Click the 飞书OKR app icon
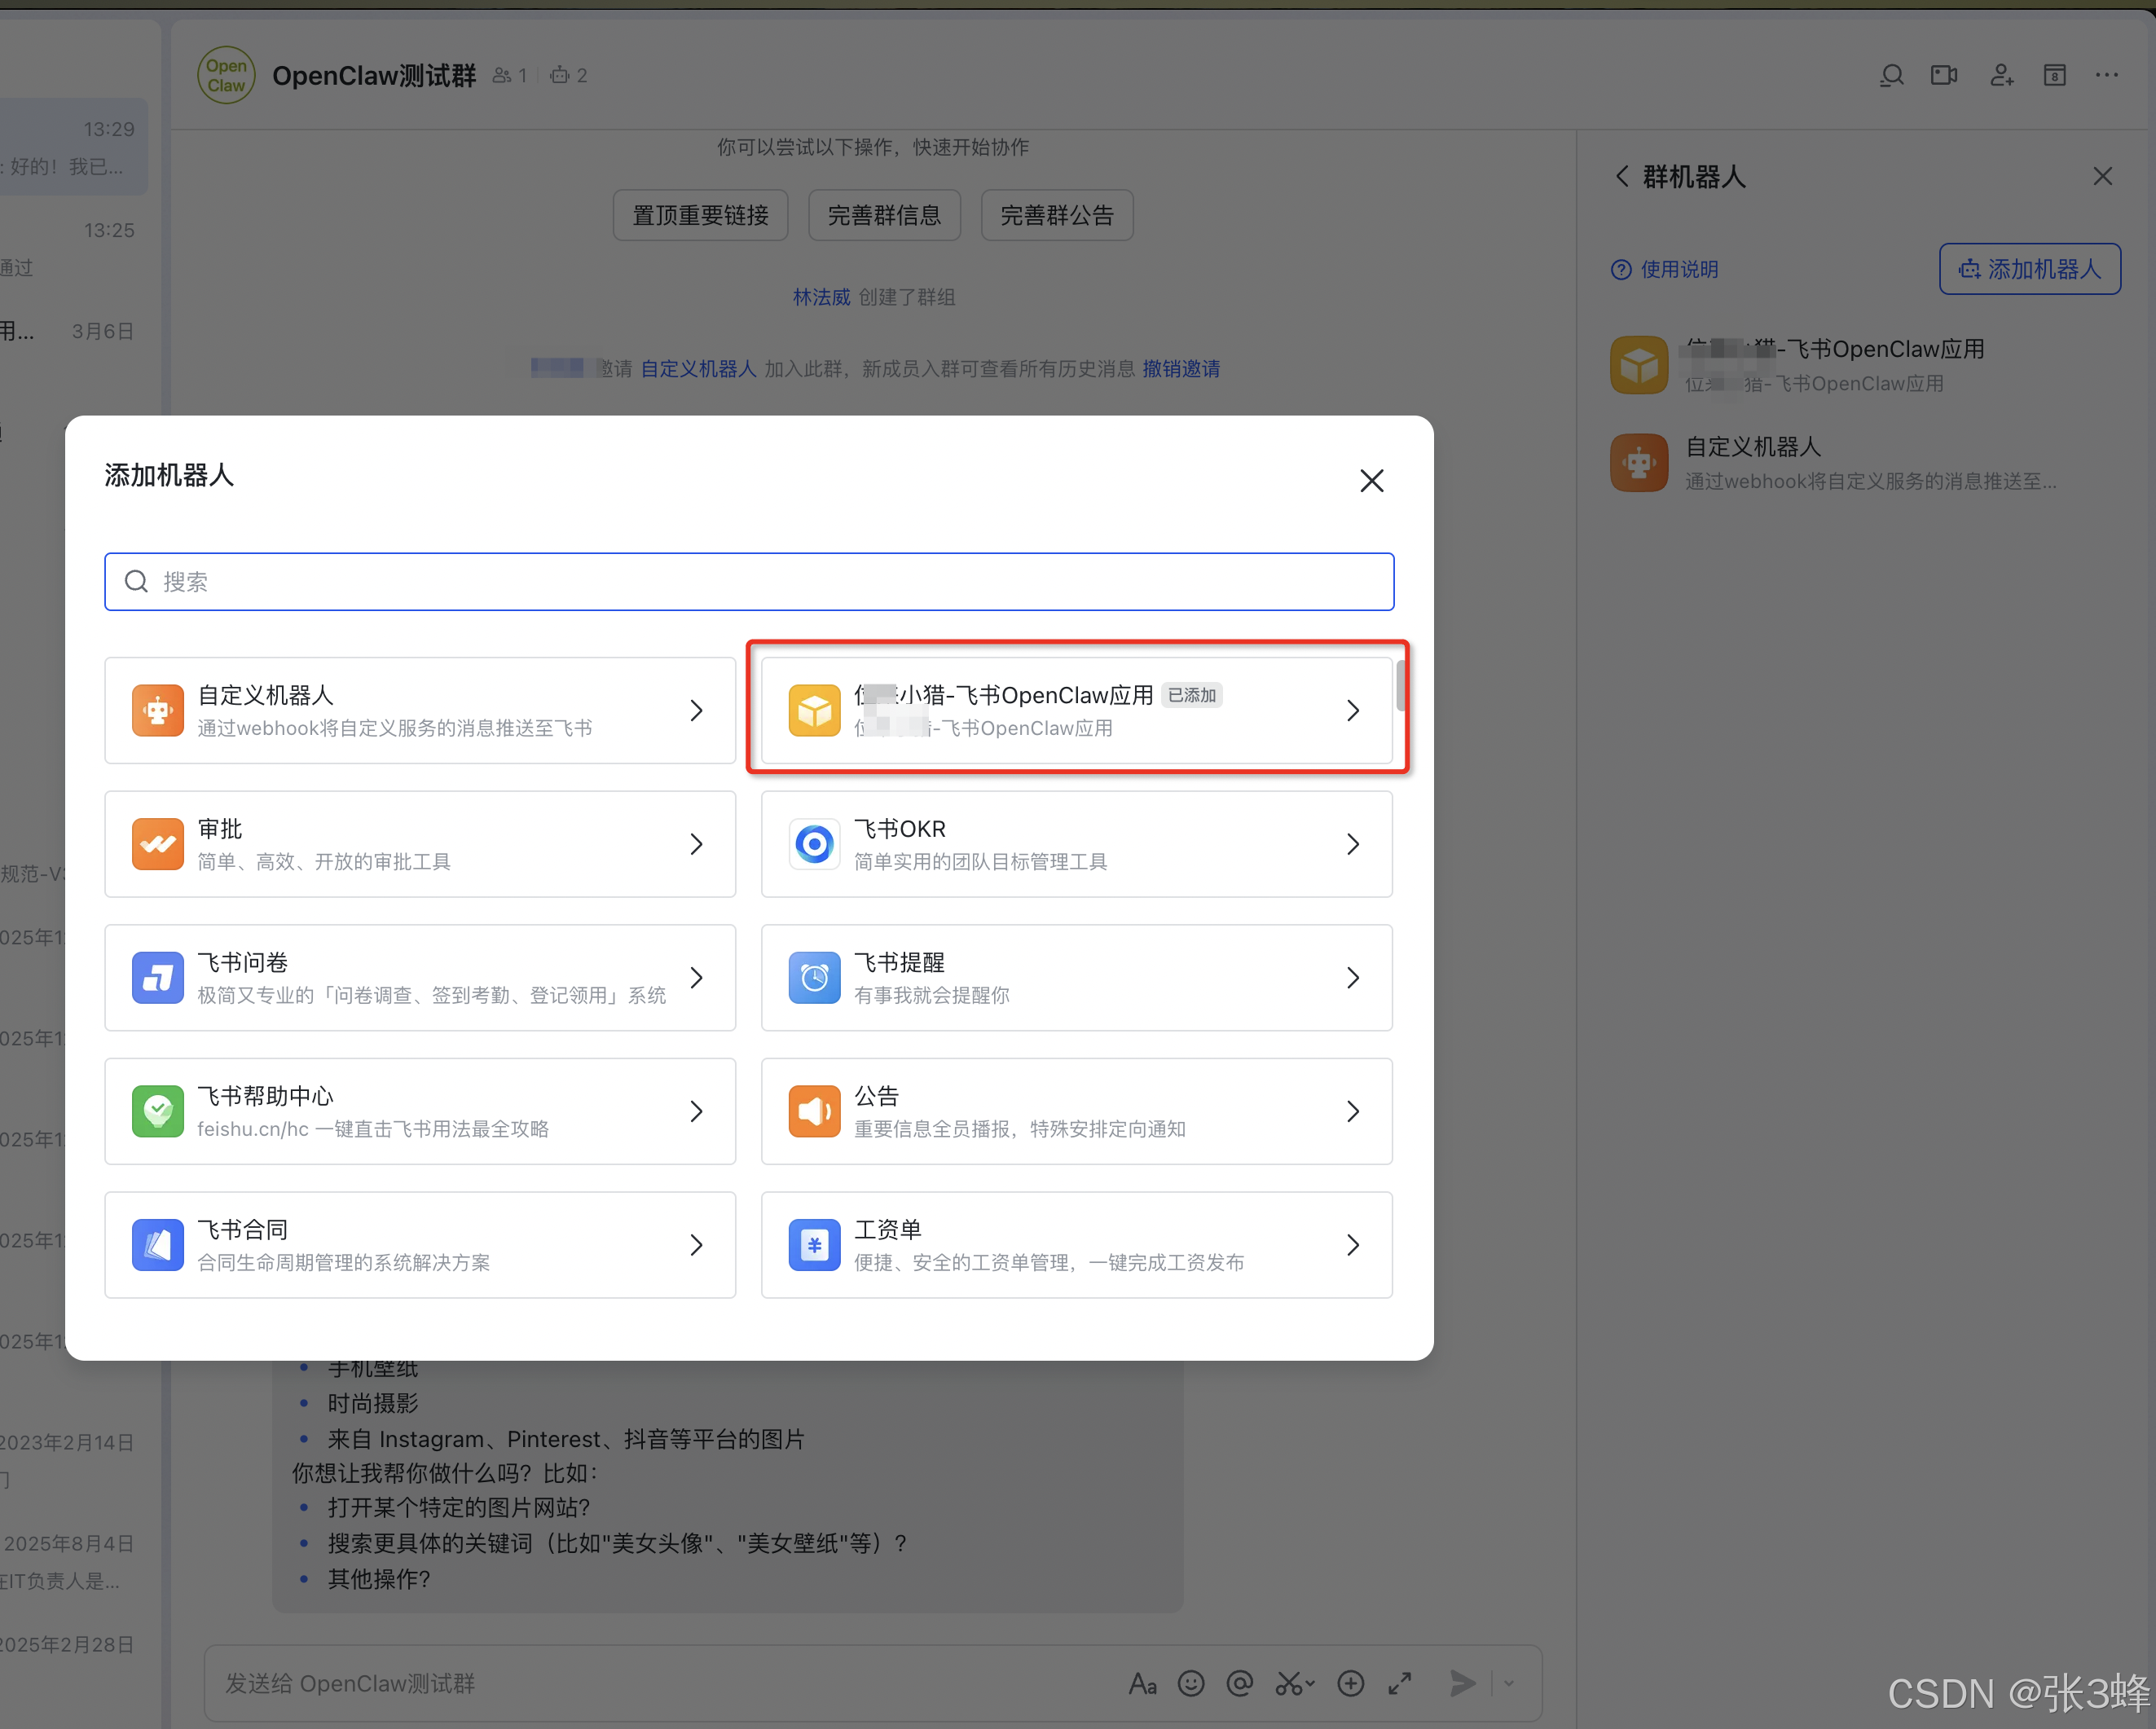2156x1729 pixels. point(814,844)
